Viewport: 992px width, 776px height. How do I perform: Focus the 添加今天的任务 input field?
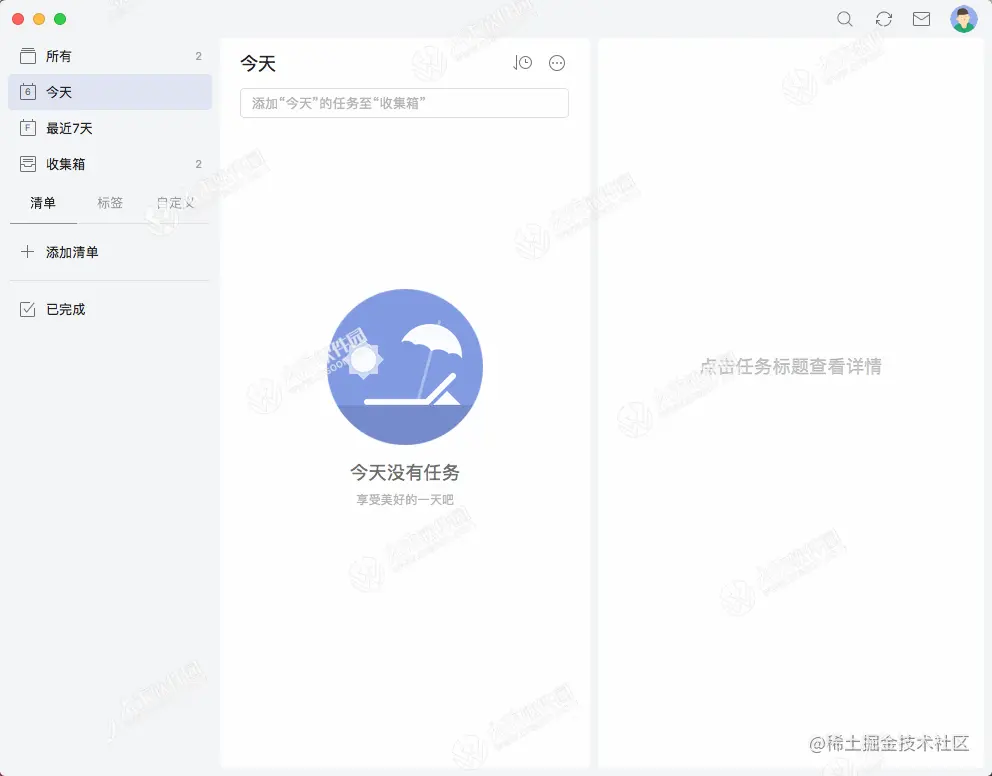point(404,103)
